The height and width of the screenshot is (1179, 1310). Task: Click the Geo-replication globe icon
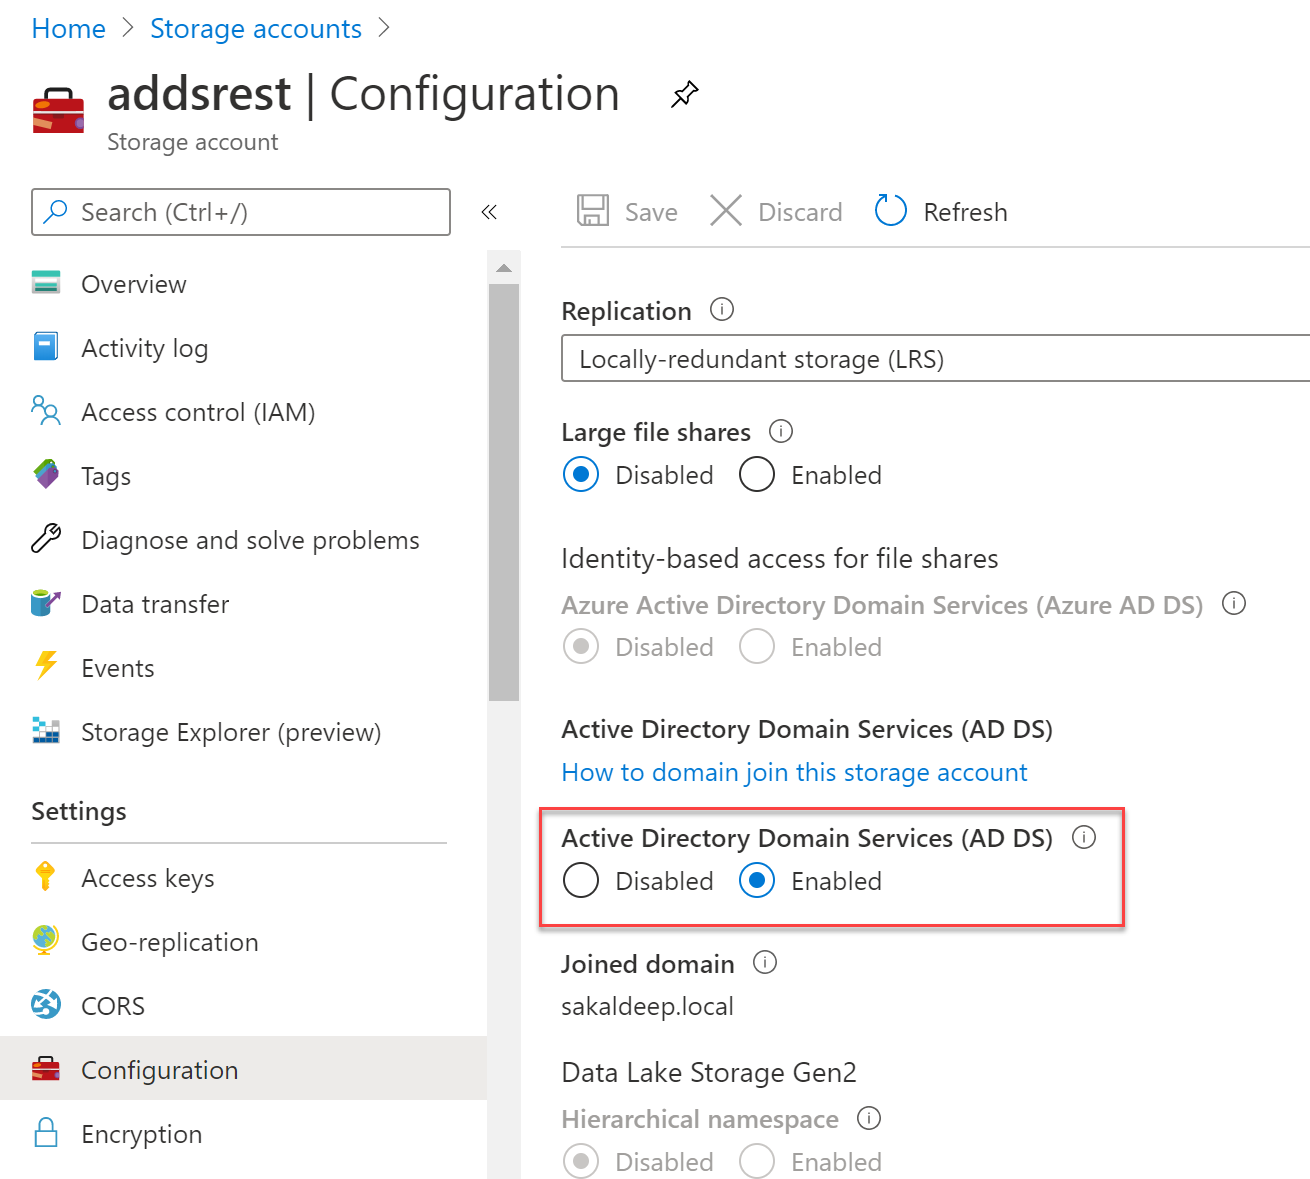[x=45, y=941]
